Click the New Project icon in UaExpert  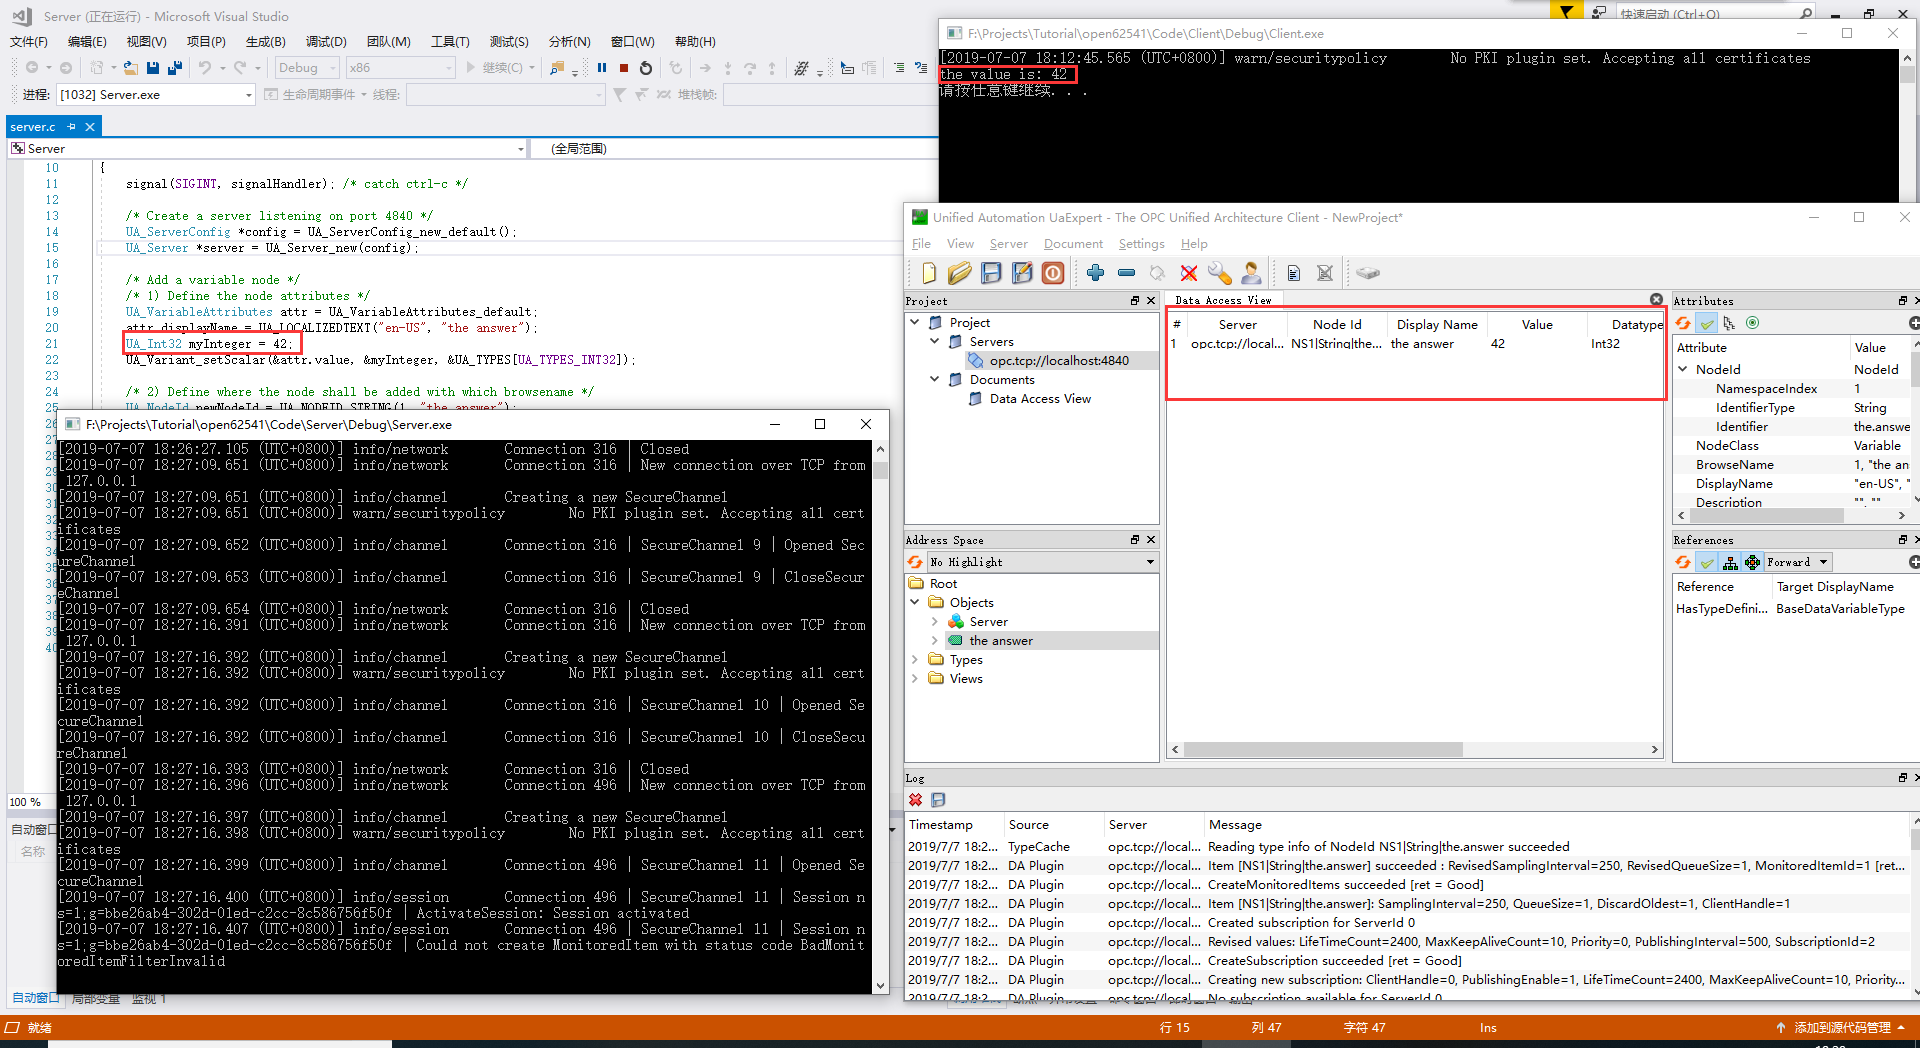(929, 273)
